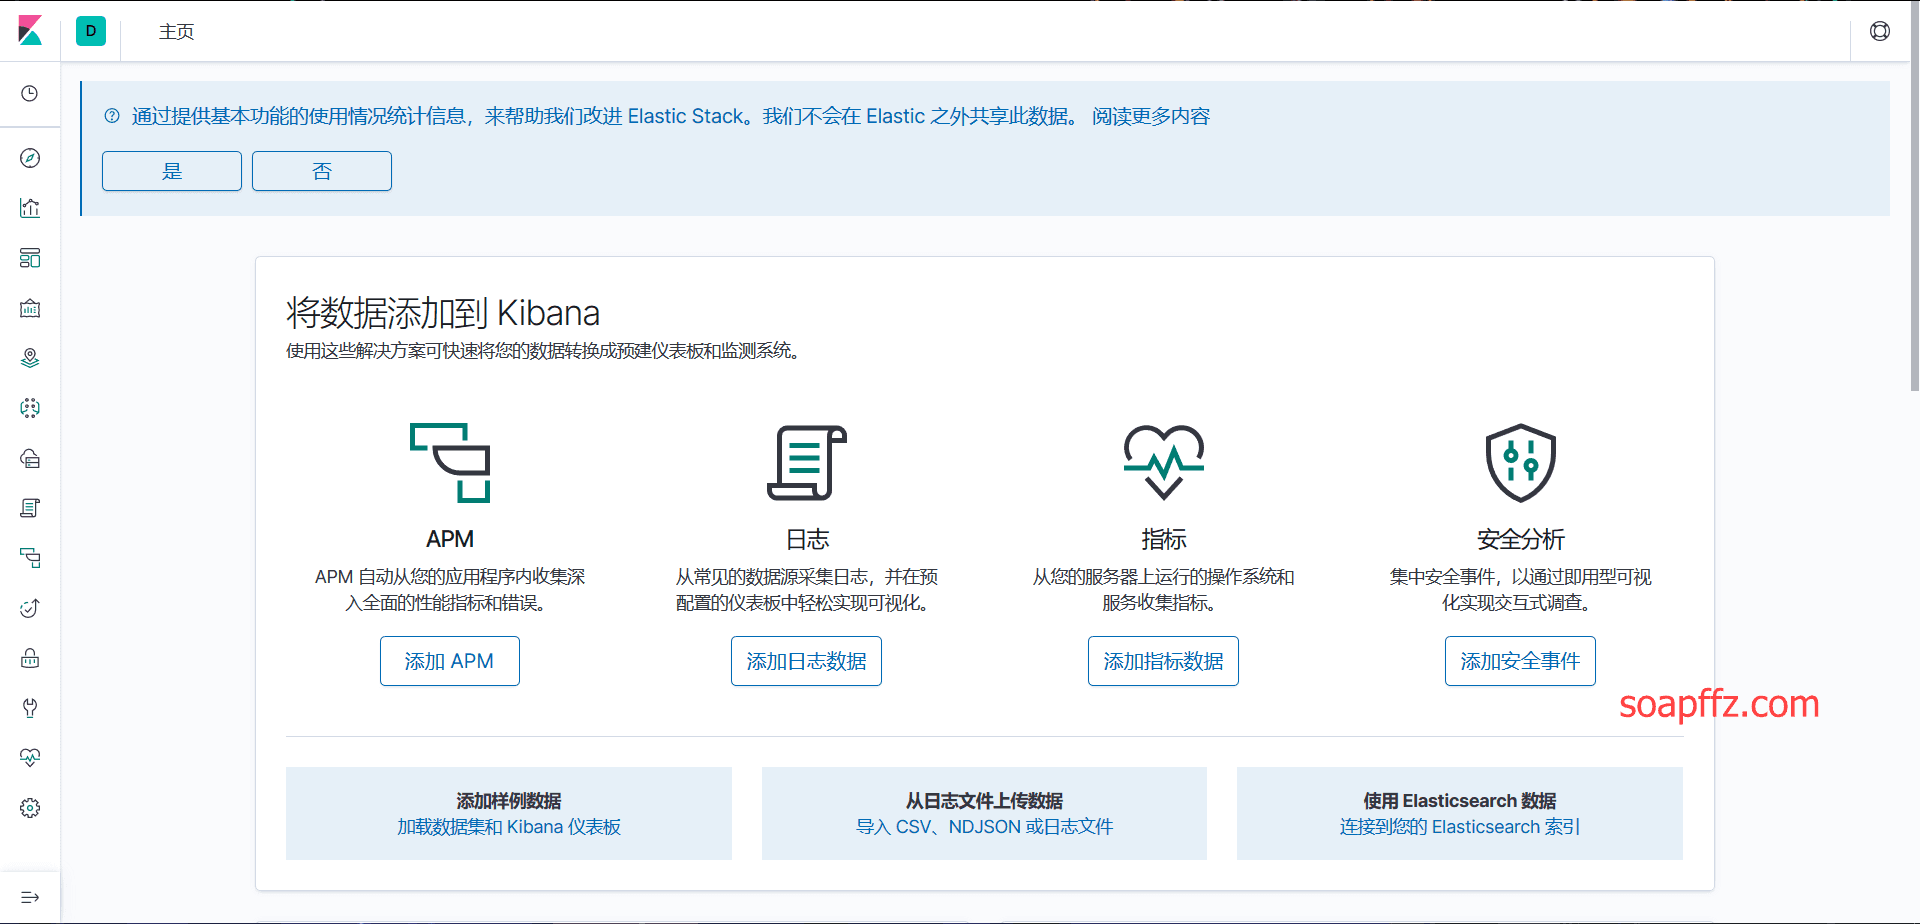The width and height of the screenshot is (1920, 924).
Task: Open Machine Learning icon in sidebar
Action: pyautogui.click(x=30, y=408)
